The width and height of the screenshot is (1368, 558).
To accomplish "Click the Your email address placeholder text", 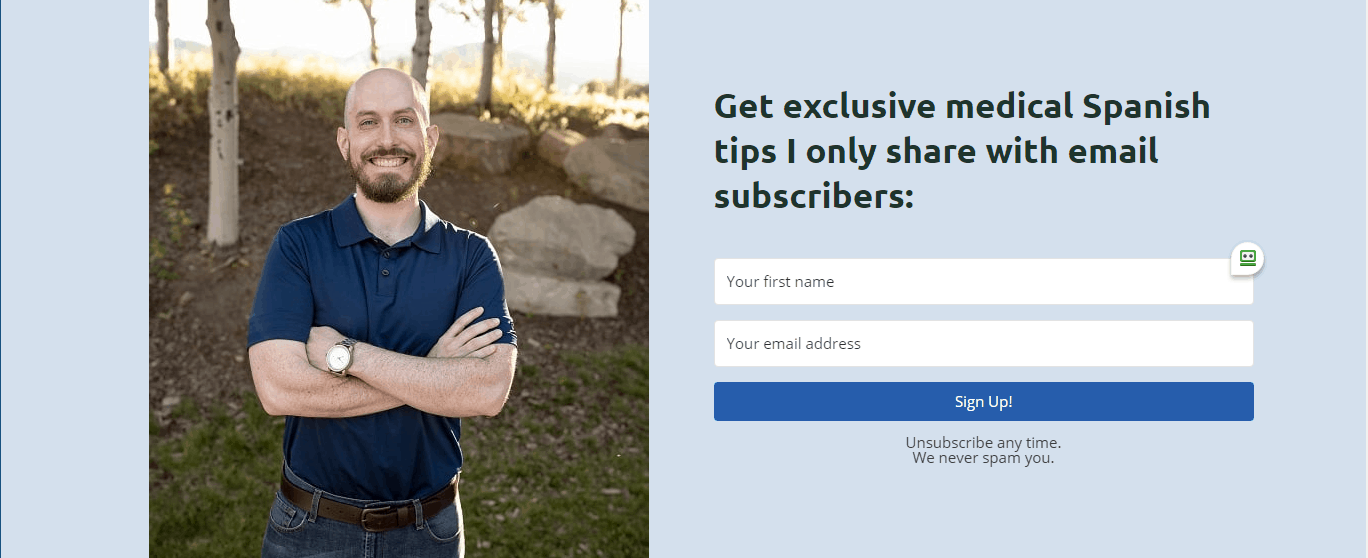I will click(x=793, y=344).
